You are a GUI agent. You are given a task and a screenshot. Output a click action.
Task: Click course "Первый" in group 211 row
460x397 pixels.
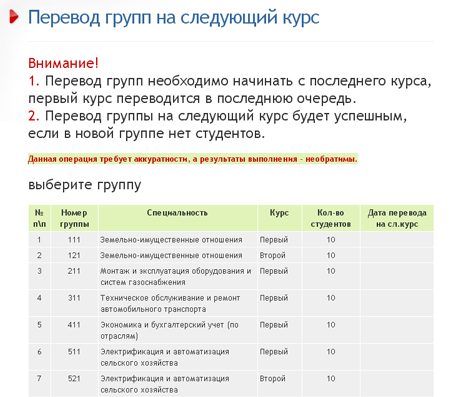[274, 271]
